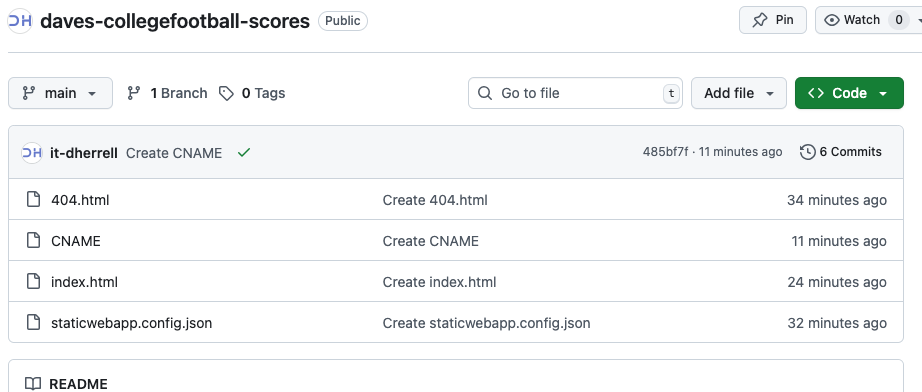
Task: Open the CNAME file
Action: click(x=76, y=241)
